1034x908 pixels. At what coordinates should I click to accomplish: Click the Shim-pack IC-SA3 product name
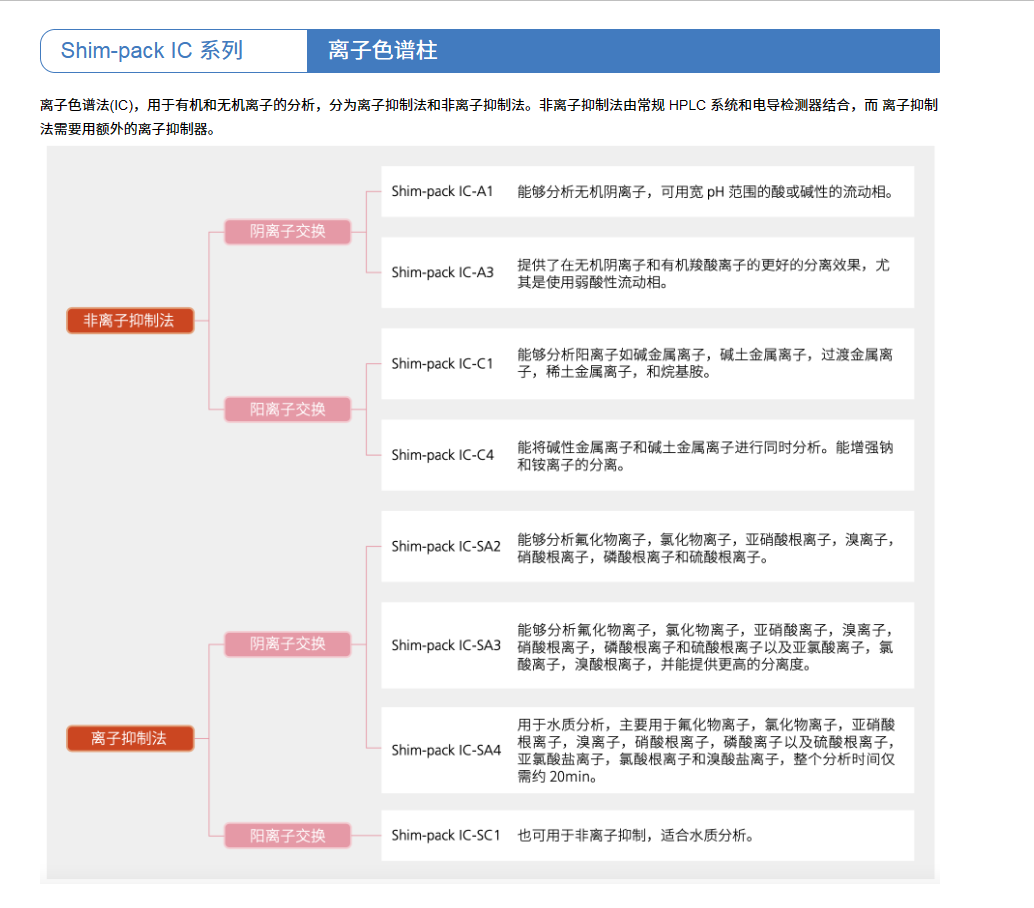coord(446,645)
